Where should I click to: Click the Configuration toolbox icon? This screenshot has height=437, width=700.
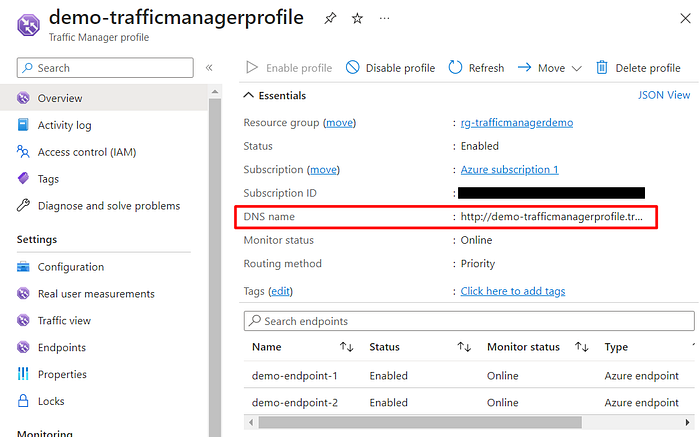tap(23, 267)
